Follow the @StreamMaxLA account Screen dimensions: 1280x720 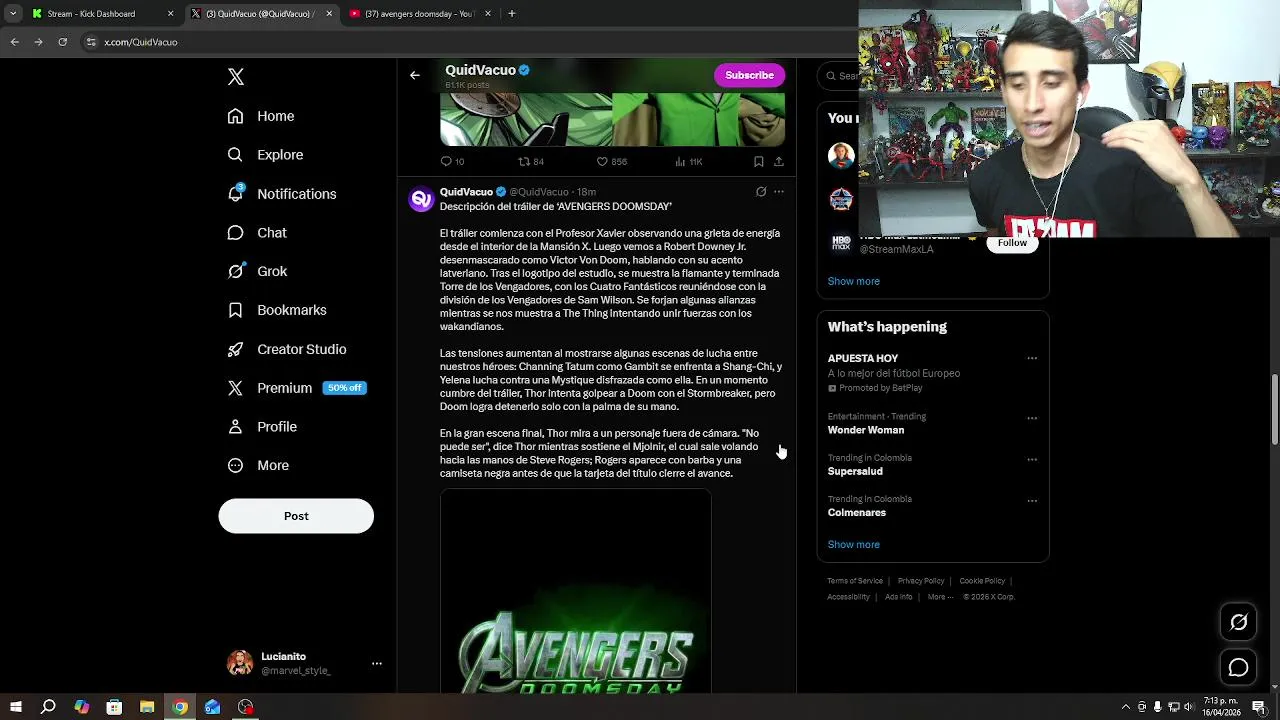click(1012, 243)
